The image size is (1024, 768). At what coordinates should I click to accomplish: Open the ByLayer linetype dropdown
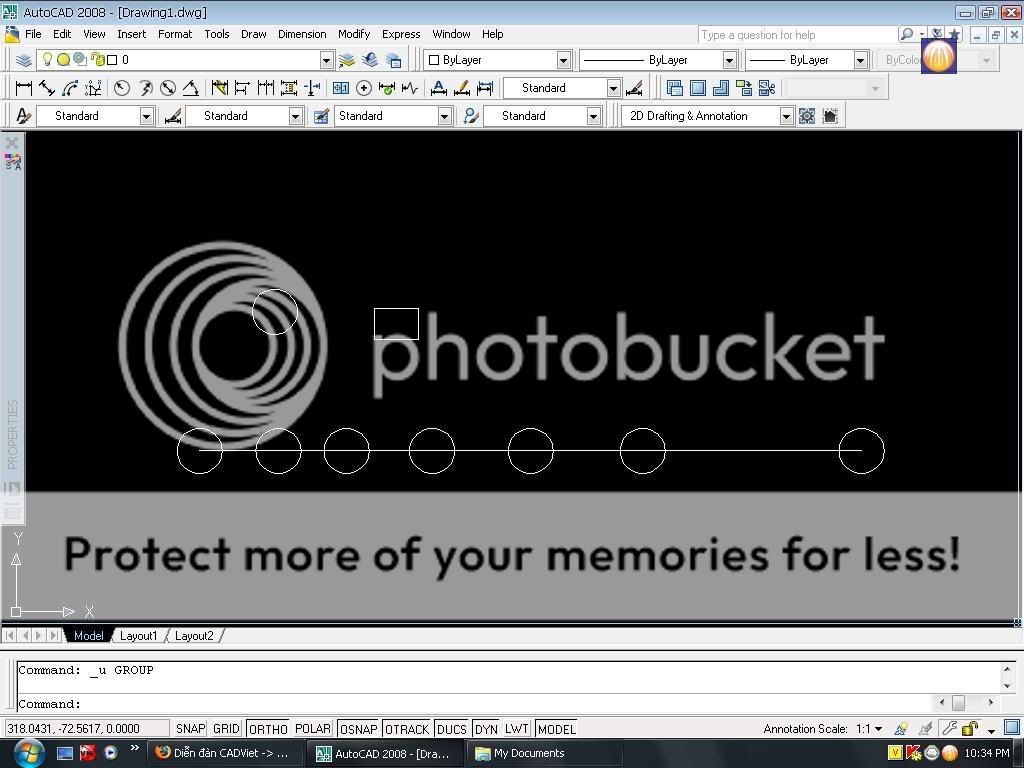[x=729, y=60]
